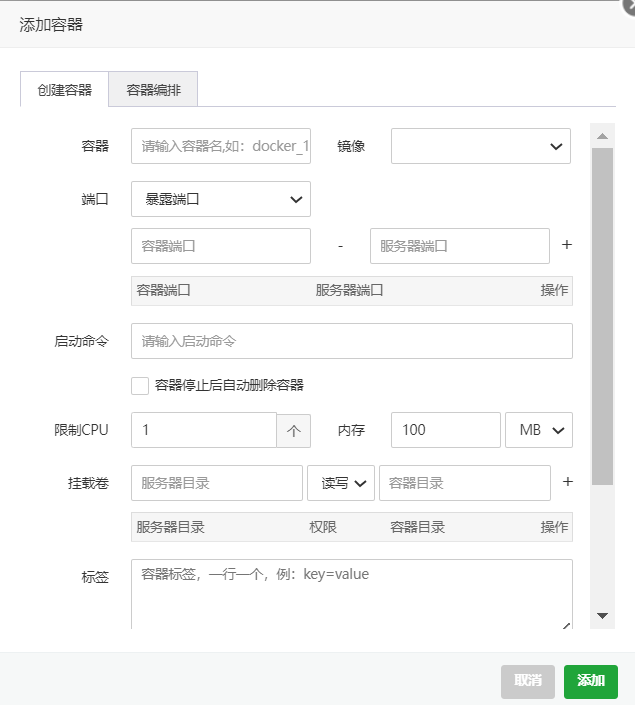The width and height of the screenshot is (635, 705).
Task: Click the vertical scrollbar thumb
Action: 603,317
